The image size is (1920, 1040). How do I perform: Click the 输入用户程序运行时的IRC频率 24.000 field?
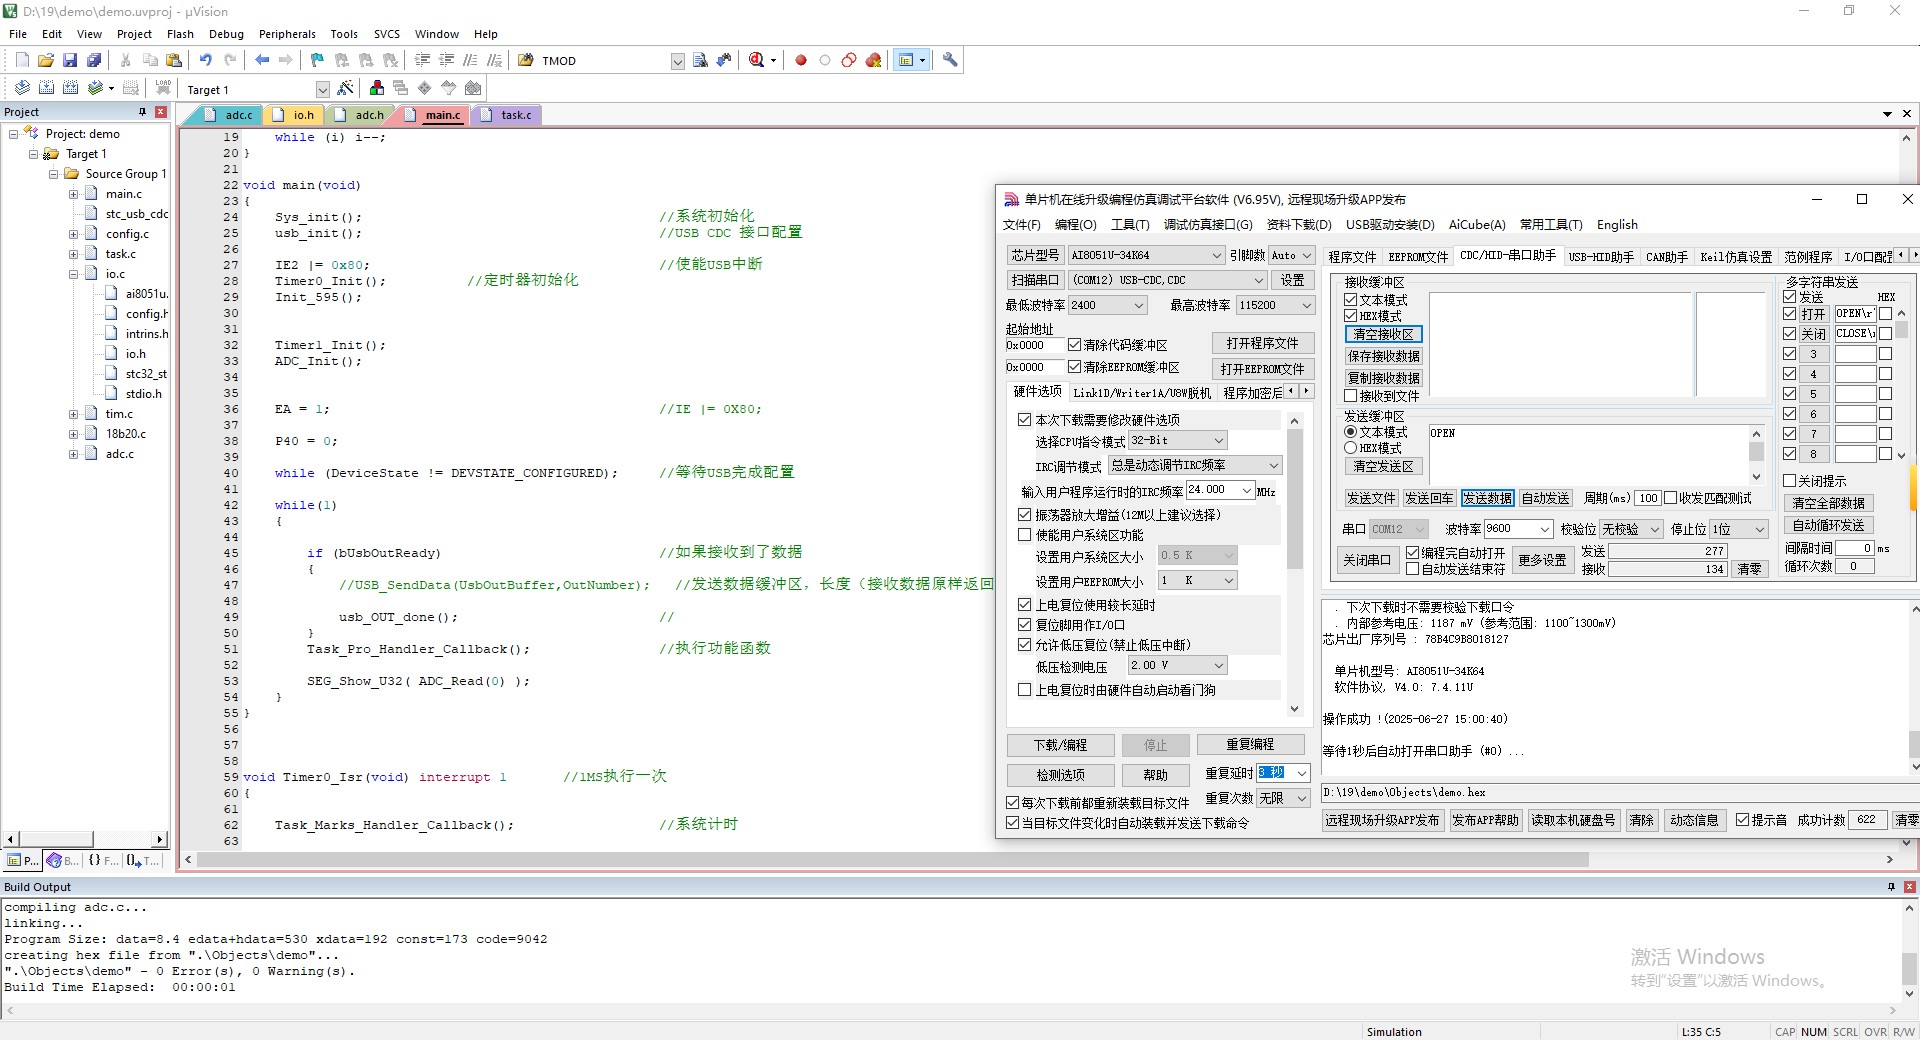pos(1219,490)
